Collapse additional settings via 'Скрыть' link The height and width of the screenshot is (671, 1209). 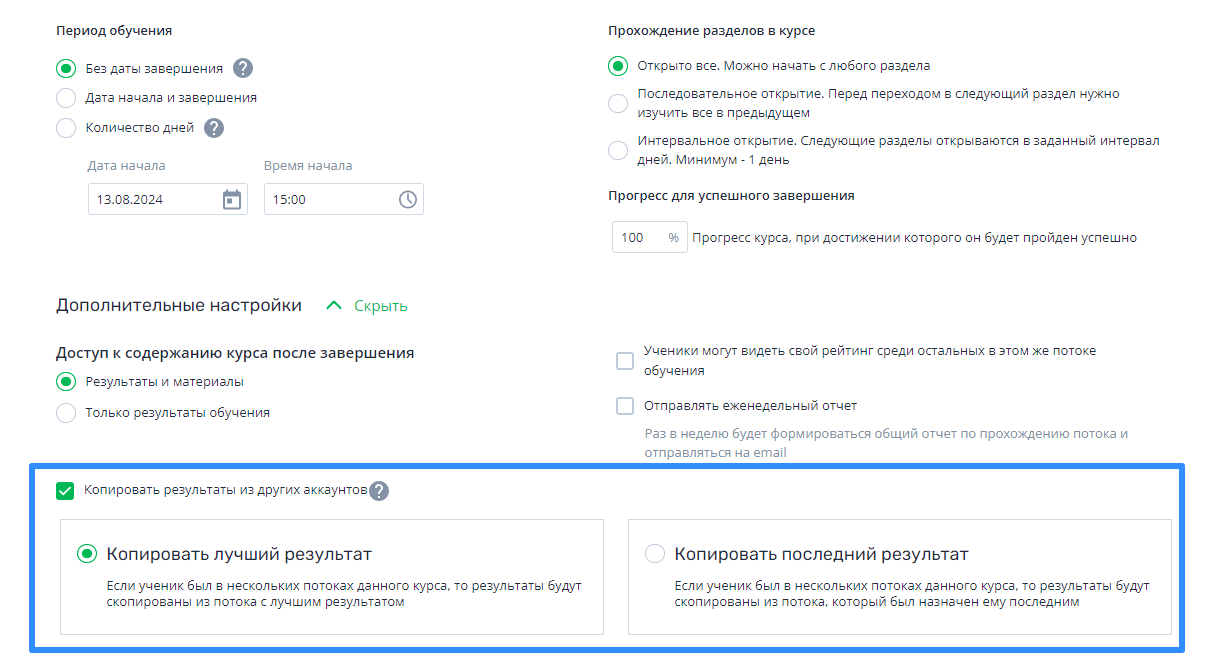380,306
